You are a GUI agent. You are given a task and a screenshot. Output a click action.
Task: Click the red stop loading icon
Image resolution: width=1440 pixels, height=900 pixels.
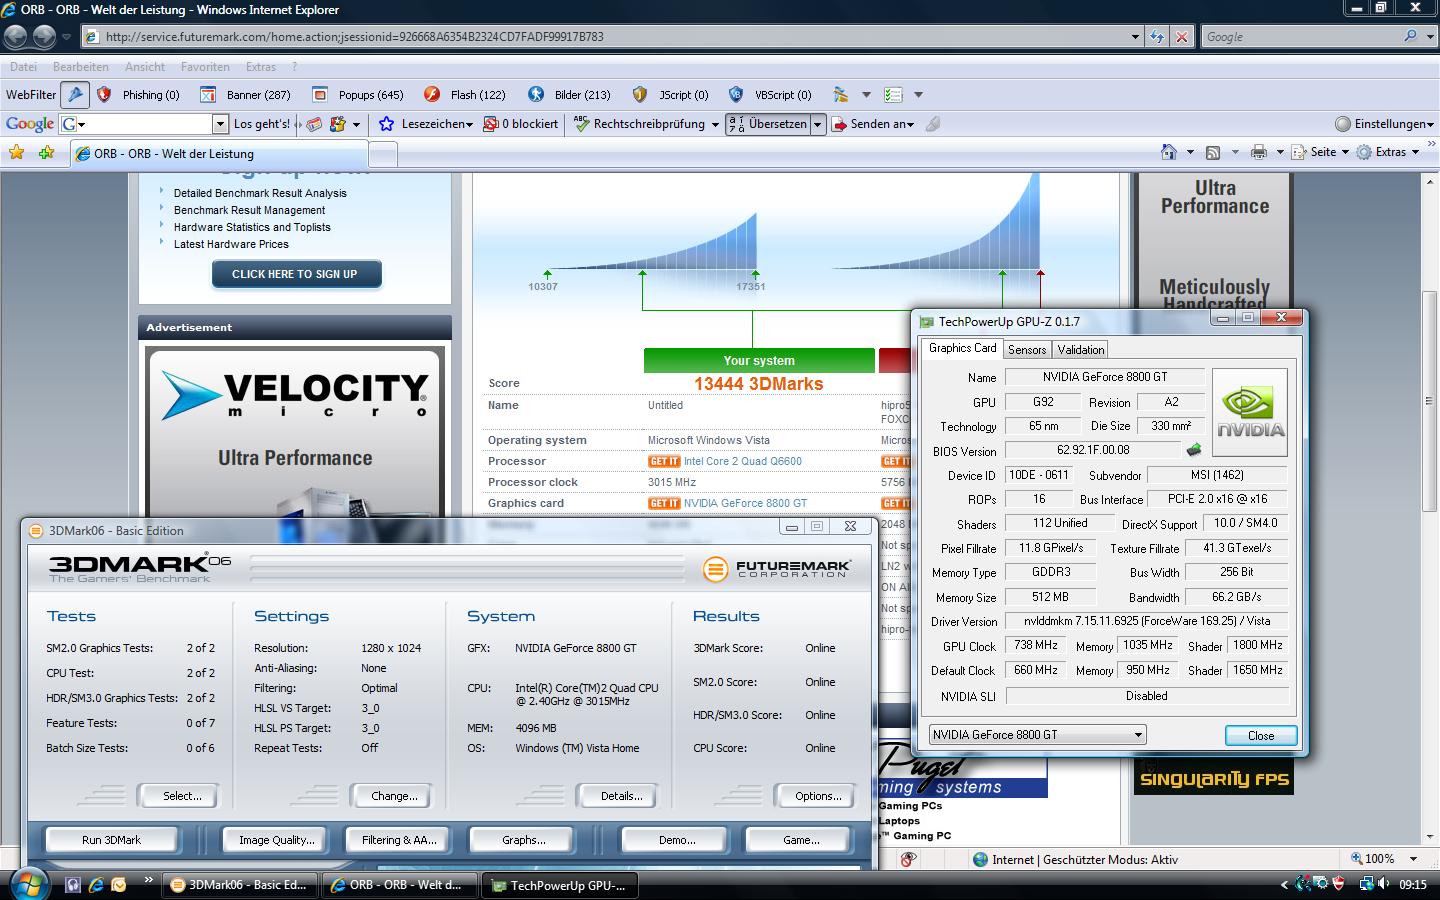(1182, 37)
